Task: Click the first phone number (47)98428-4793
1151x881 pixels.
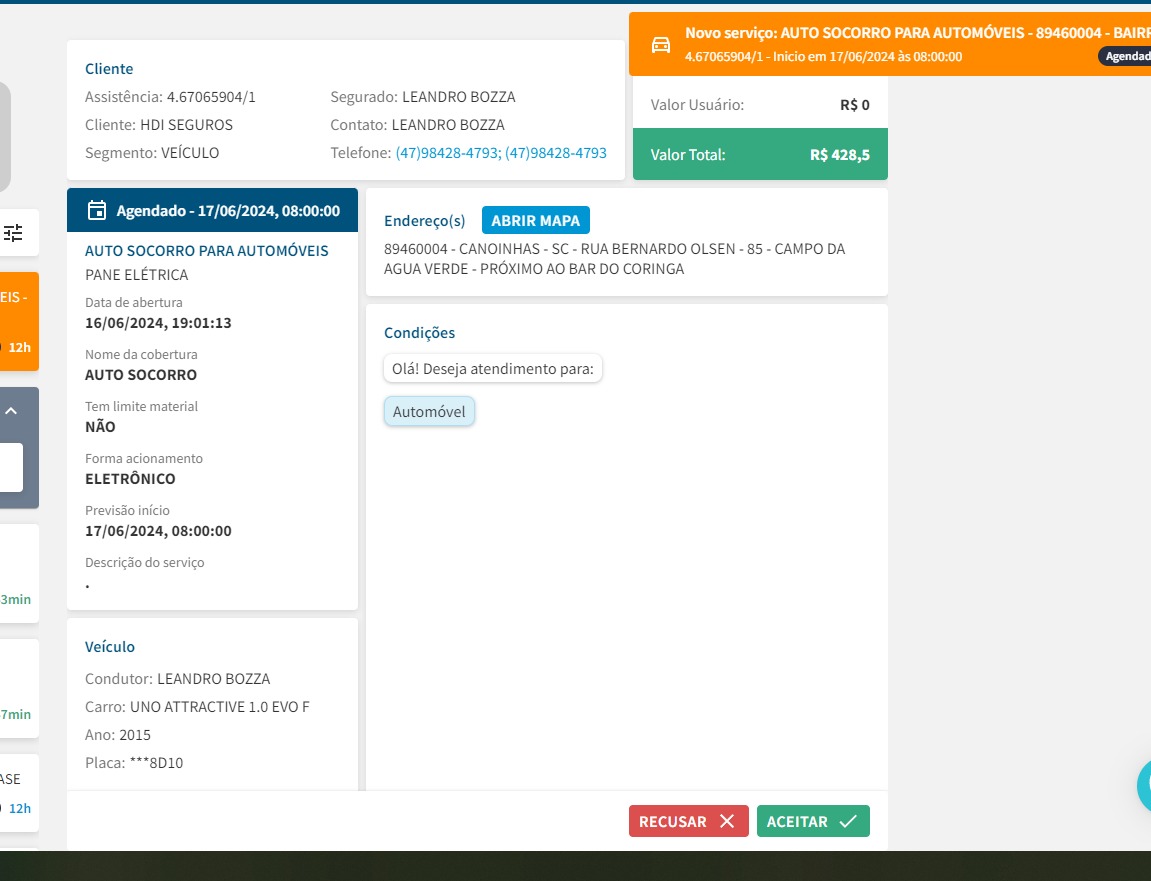Action: [447, 153]
